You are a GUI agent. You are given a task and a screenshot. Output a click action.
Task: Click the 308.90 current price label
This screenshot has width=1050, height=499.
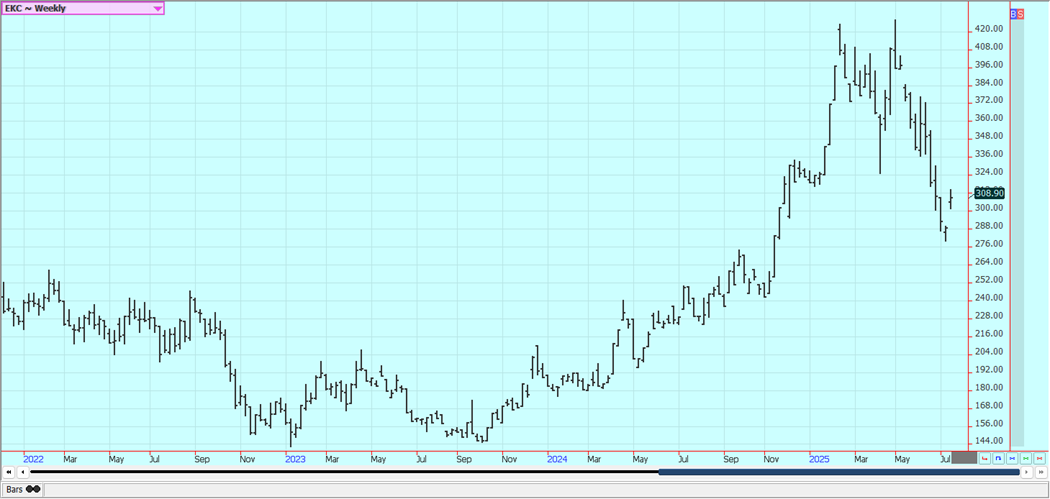990,194
